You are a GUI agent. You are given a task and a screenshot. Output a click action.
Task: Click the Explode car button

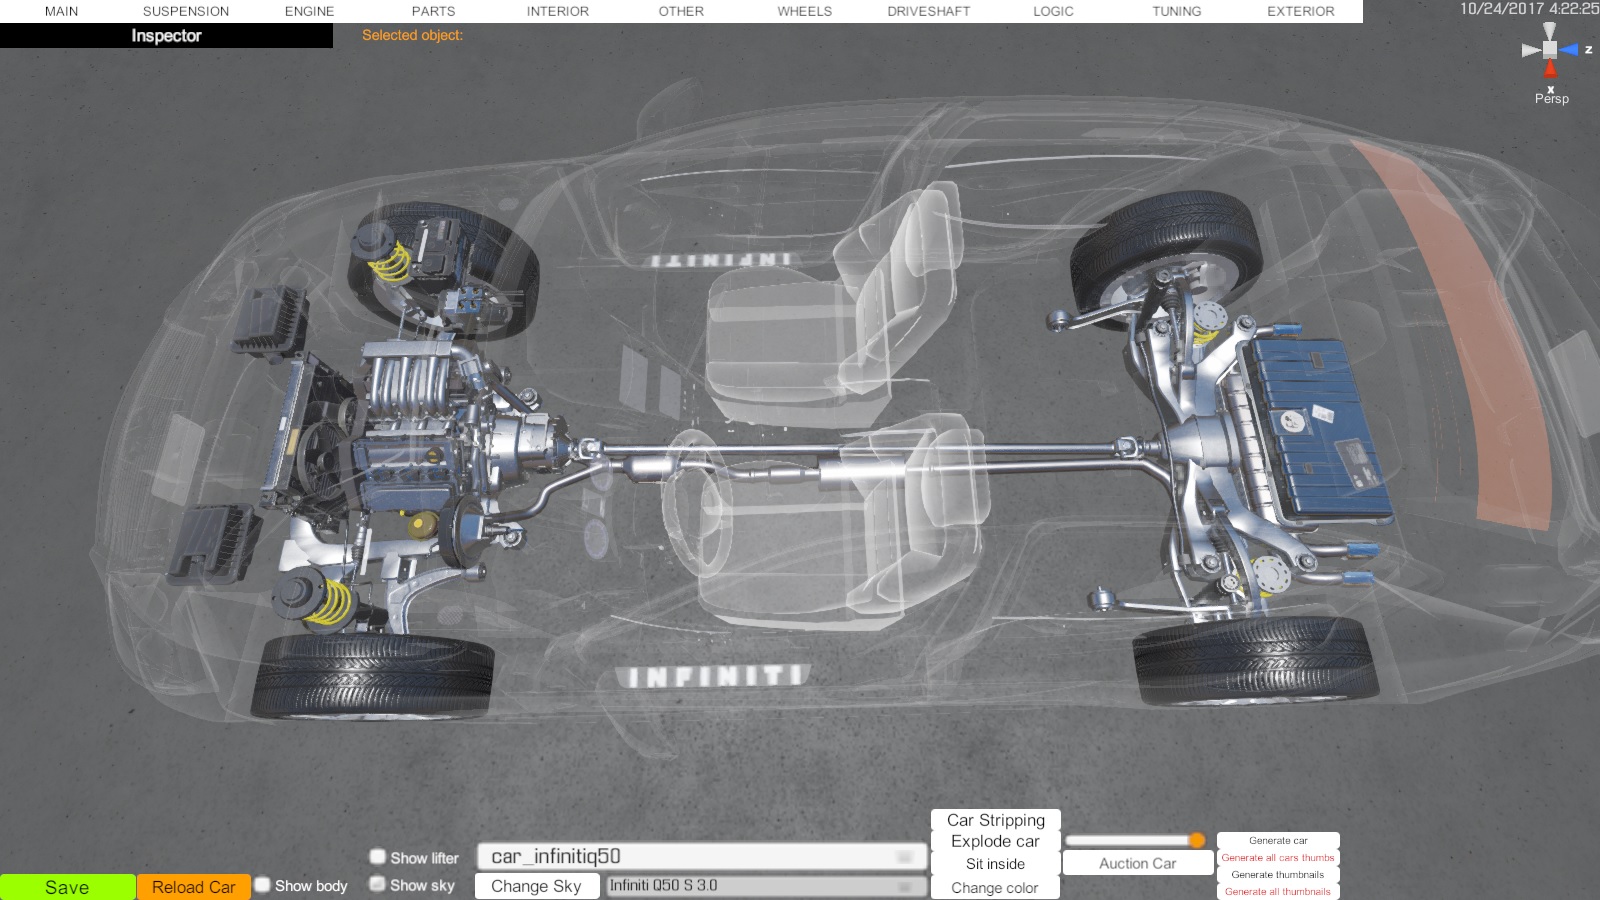click(995, 842)
